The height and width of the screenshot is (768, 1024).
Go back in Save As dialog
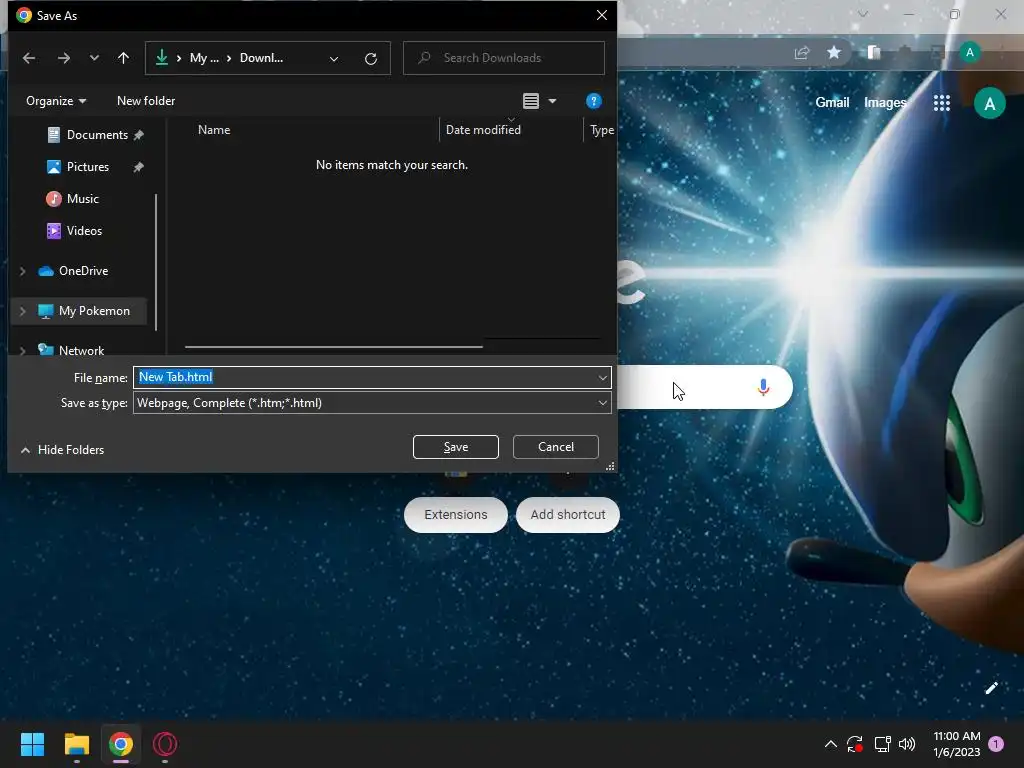coord(29,58)
